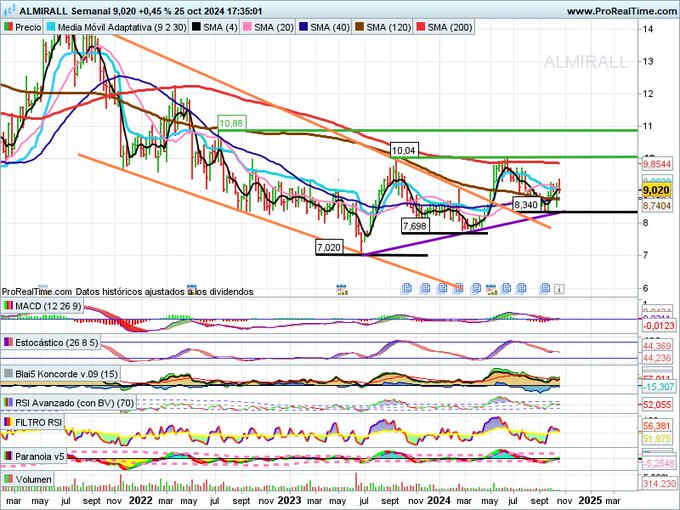This screenshot has width=680, height=510.
Task: Click the cyan Media Móvil Adaptativa swatch
Action: 52,27
